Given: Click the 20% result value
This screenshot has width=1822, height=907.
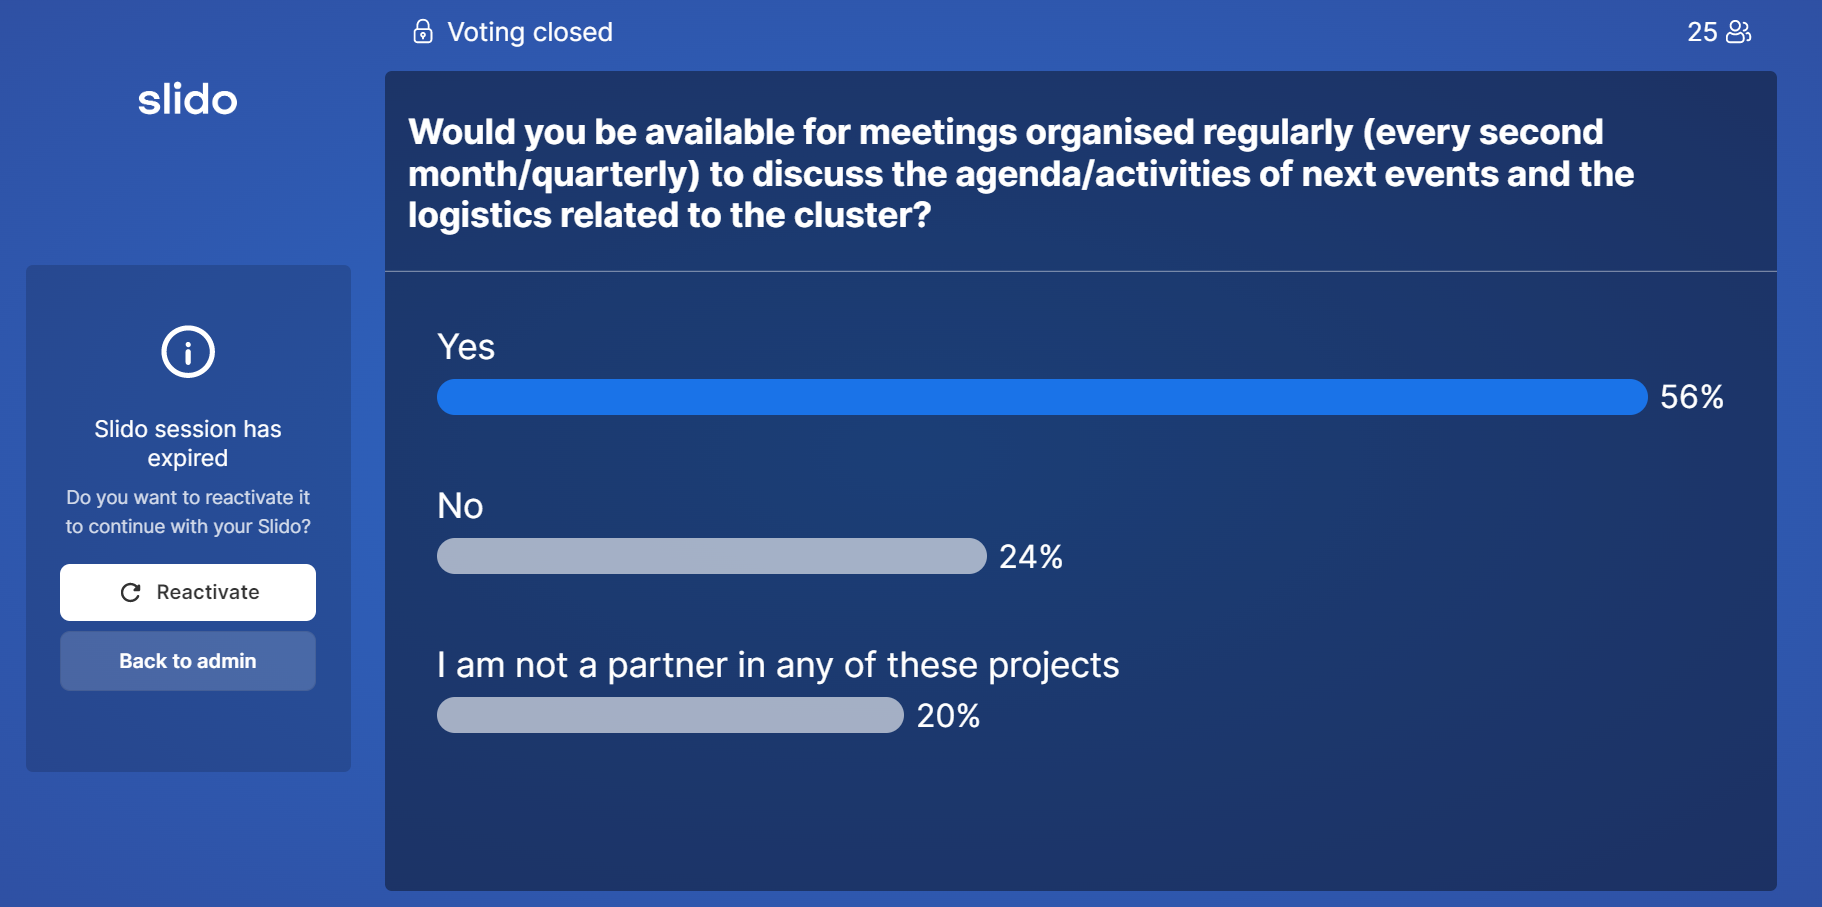Looking at the screenshot, I should (948, 716).
